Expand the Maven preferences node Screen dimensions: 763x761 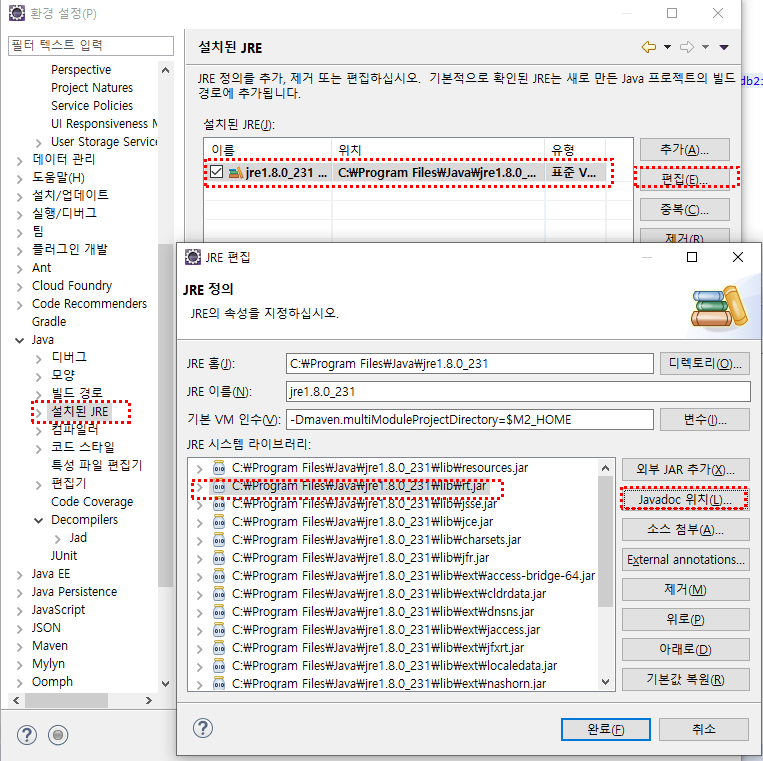(19, 647)
